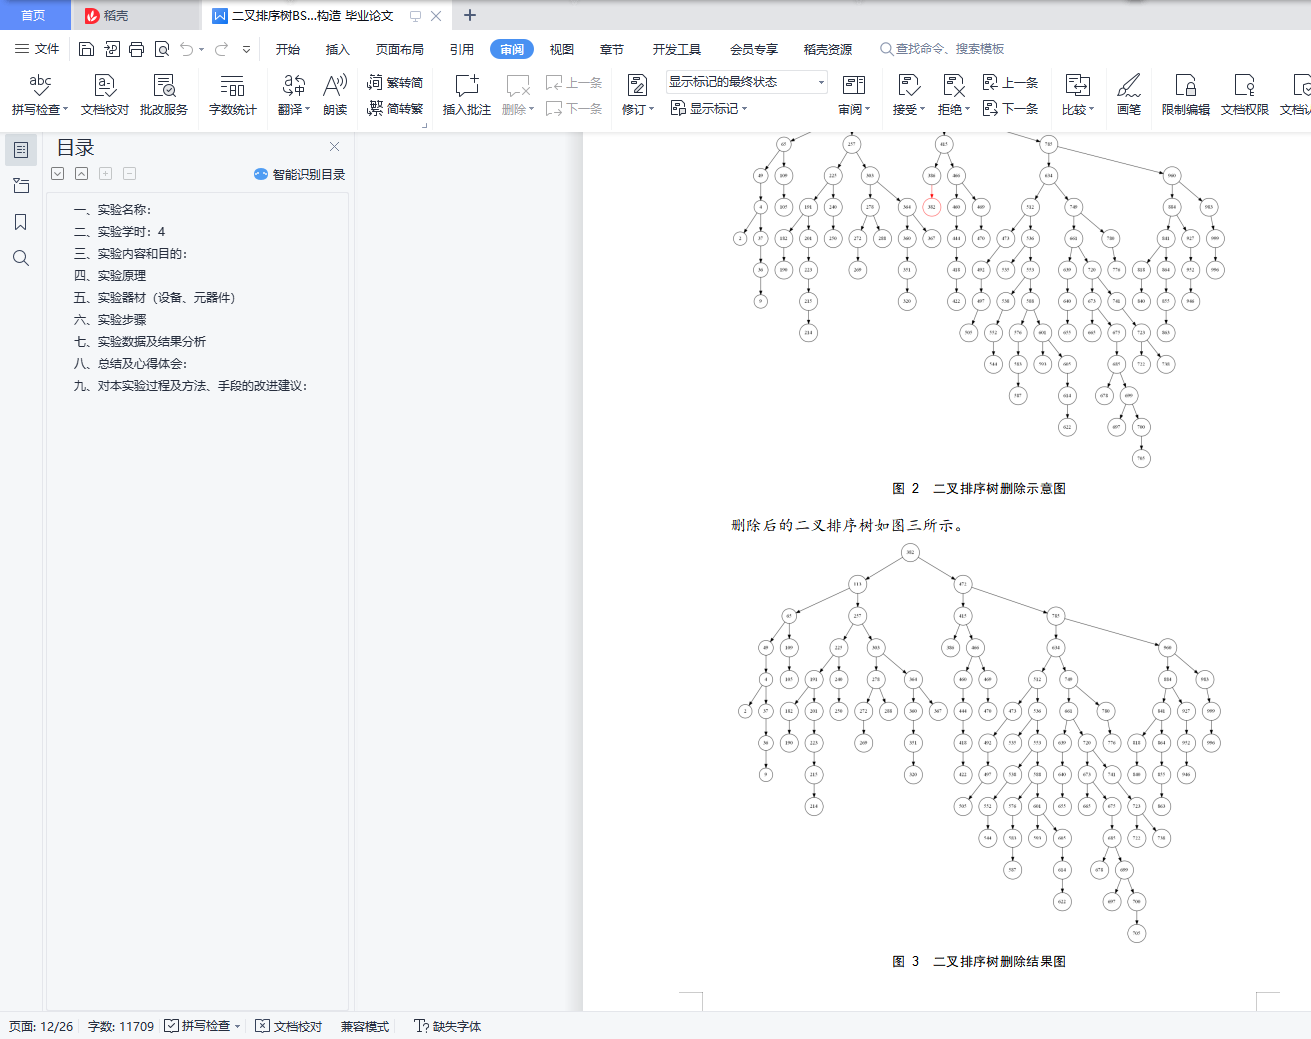Start 朗读 read aloud
This screenshot has width=1311, height=1039.
(335, 94)
